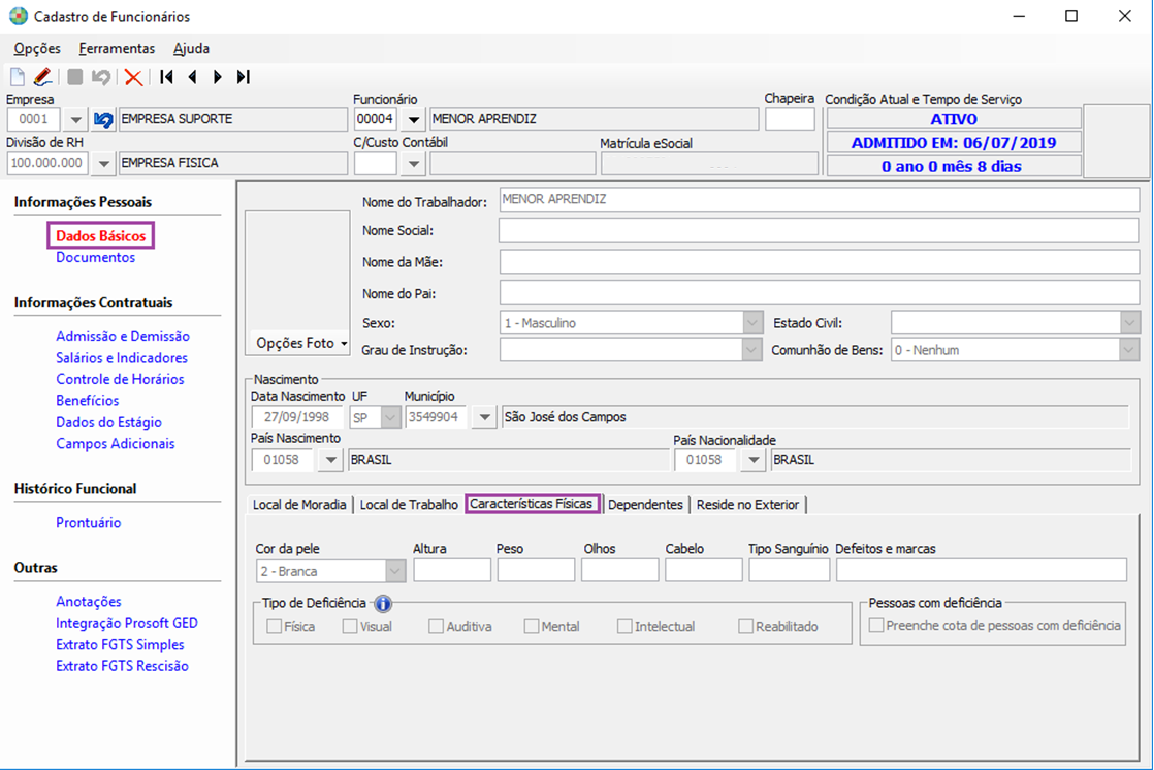Click the app icon in the title bar

pos(18,16)
